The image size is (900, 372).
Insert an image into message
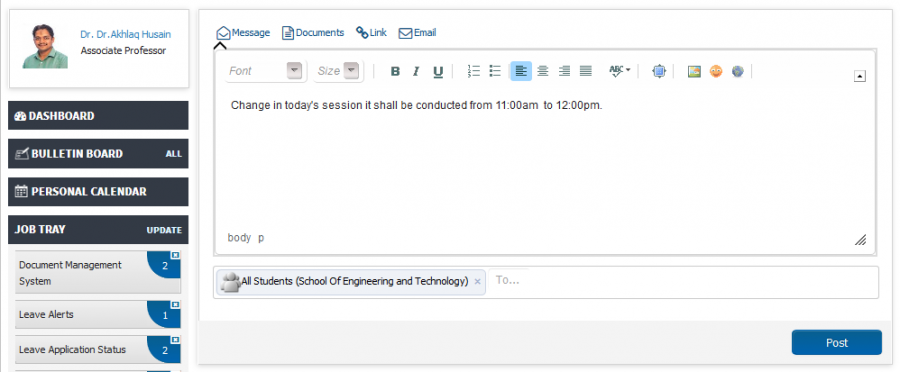[x=695, y=72]
